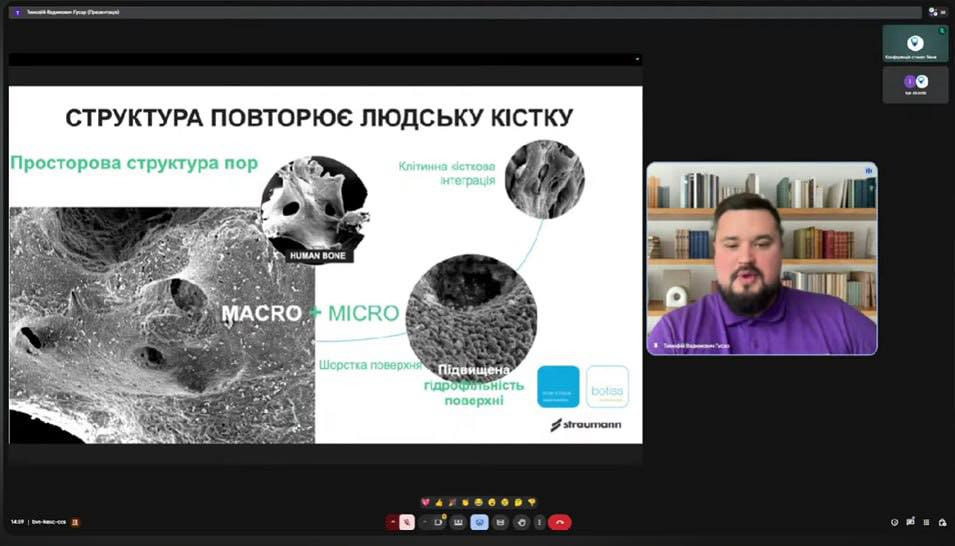This screenshot has width=955, height=546.
Task: Select the top participant tile thumbnail
Action: coord(915,44)
